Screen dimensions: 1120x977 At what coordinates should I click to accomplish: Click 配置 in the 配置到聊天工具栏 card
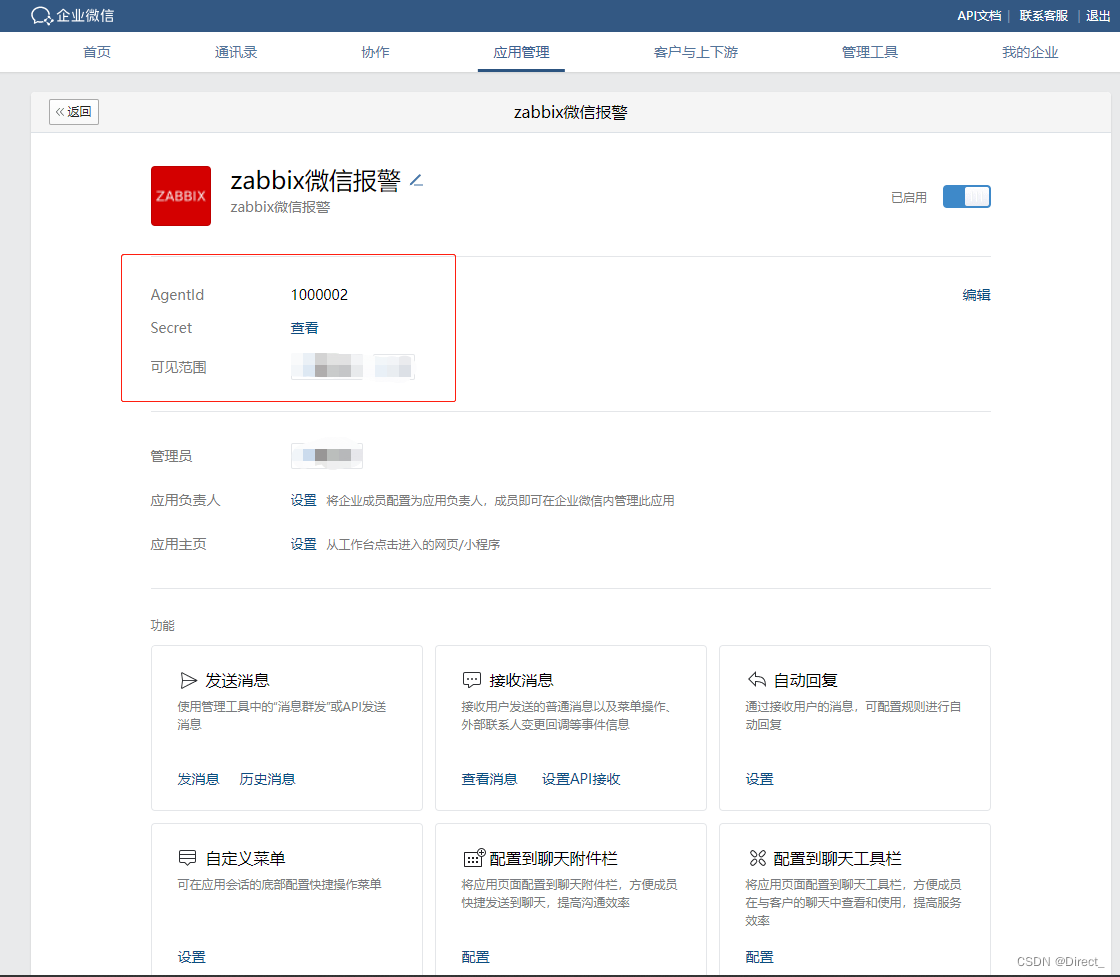759,957
